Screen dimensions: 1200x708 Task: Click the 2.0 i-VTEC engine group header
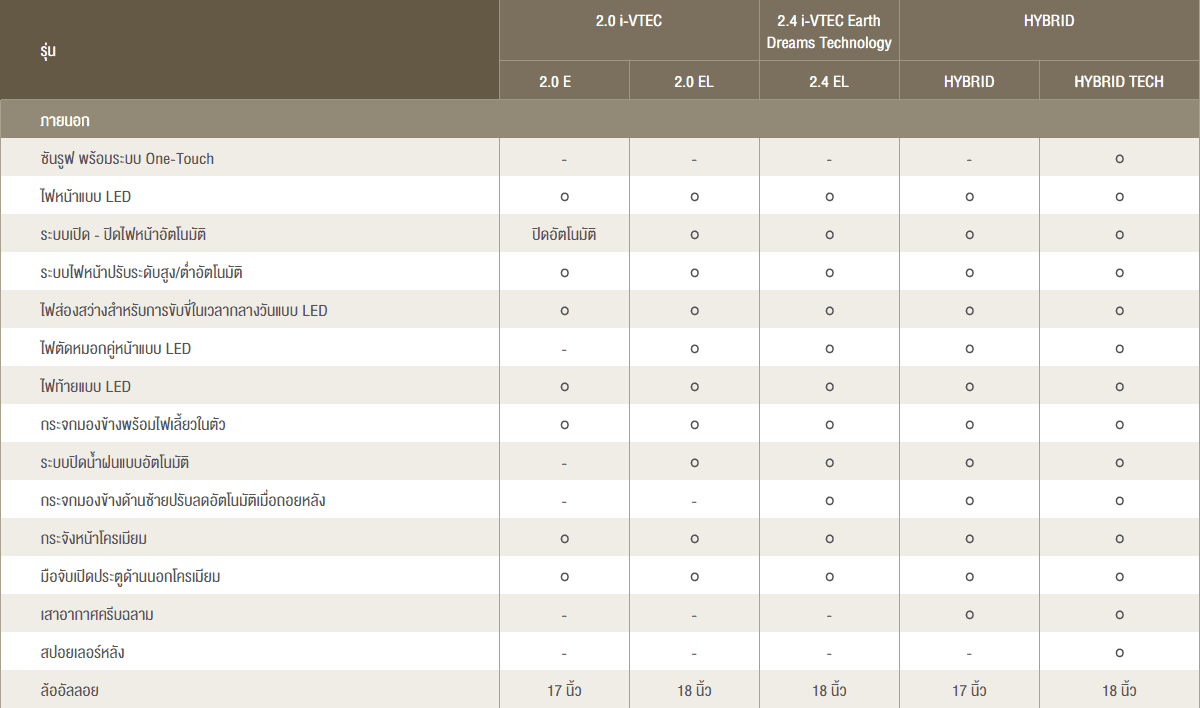629,21
